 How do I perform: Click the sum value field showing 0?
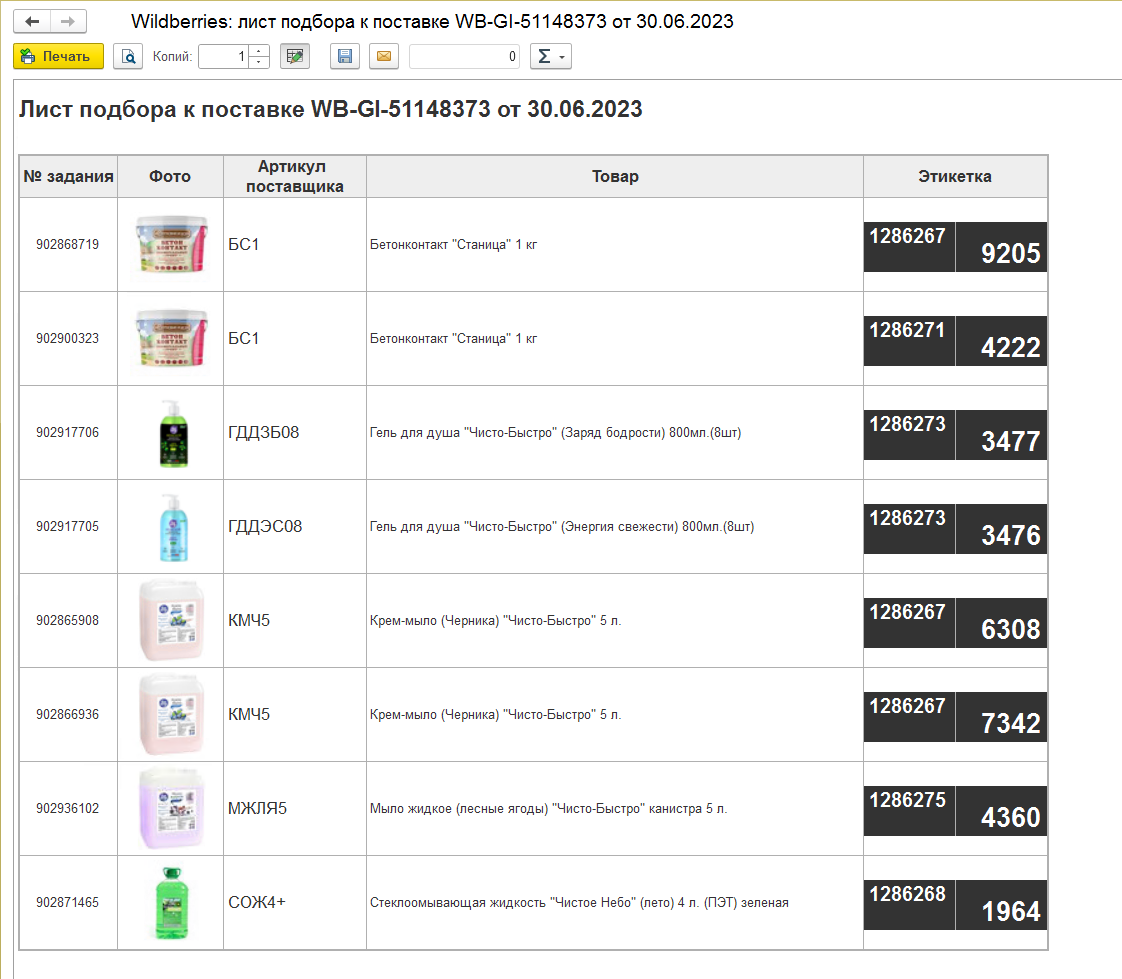pos(464,57)
